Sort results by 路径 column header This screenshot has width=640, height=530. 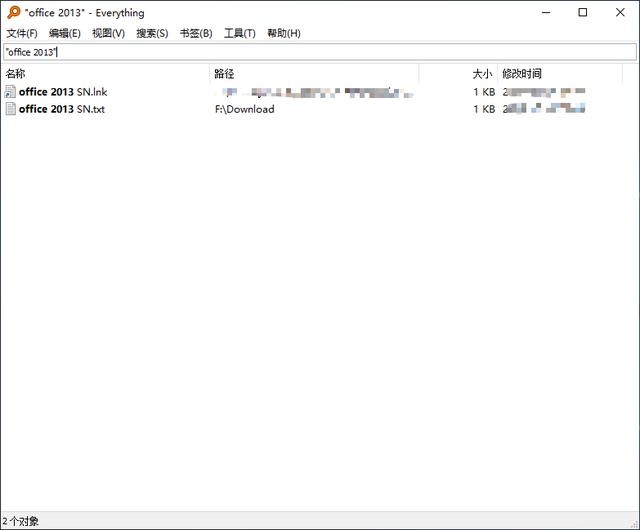coord(314,73)
